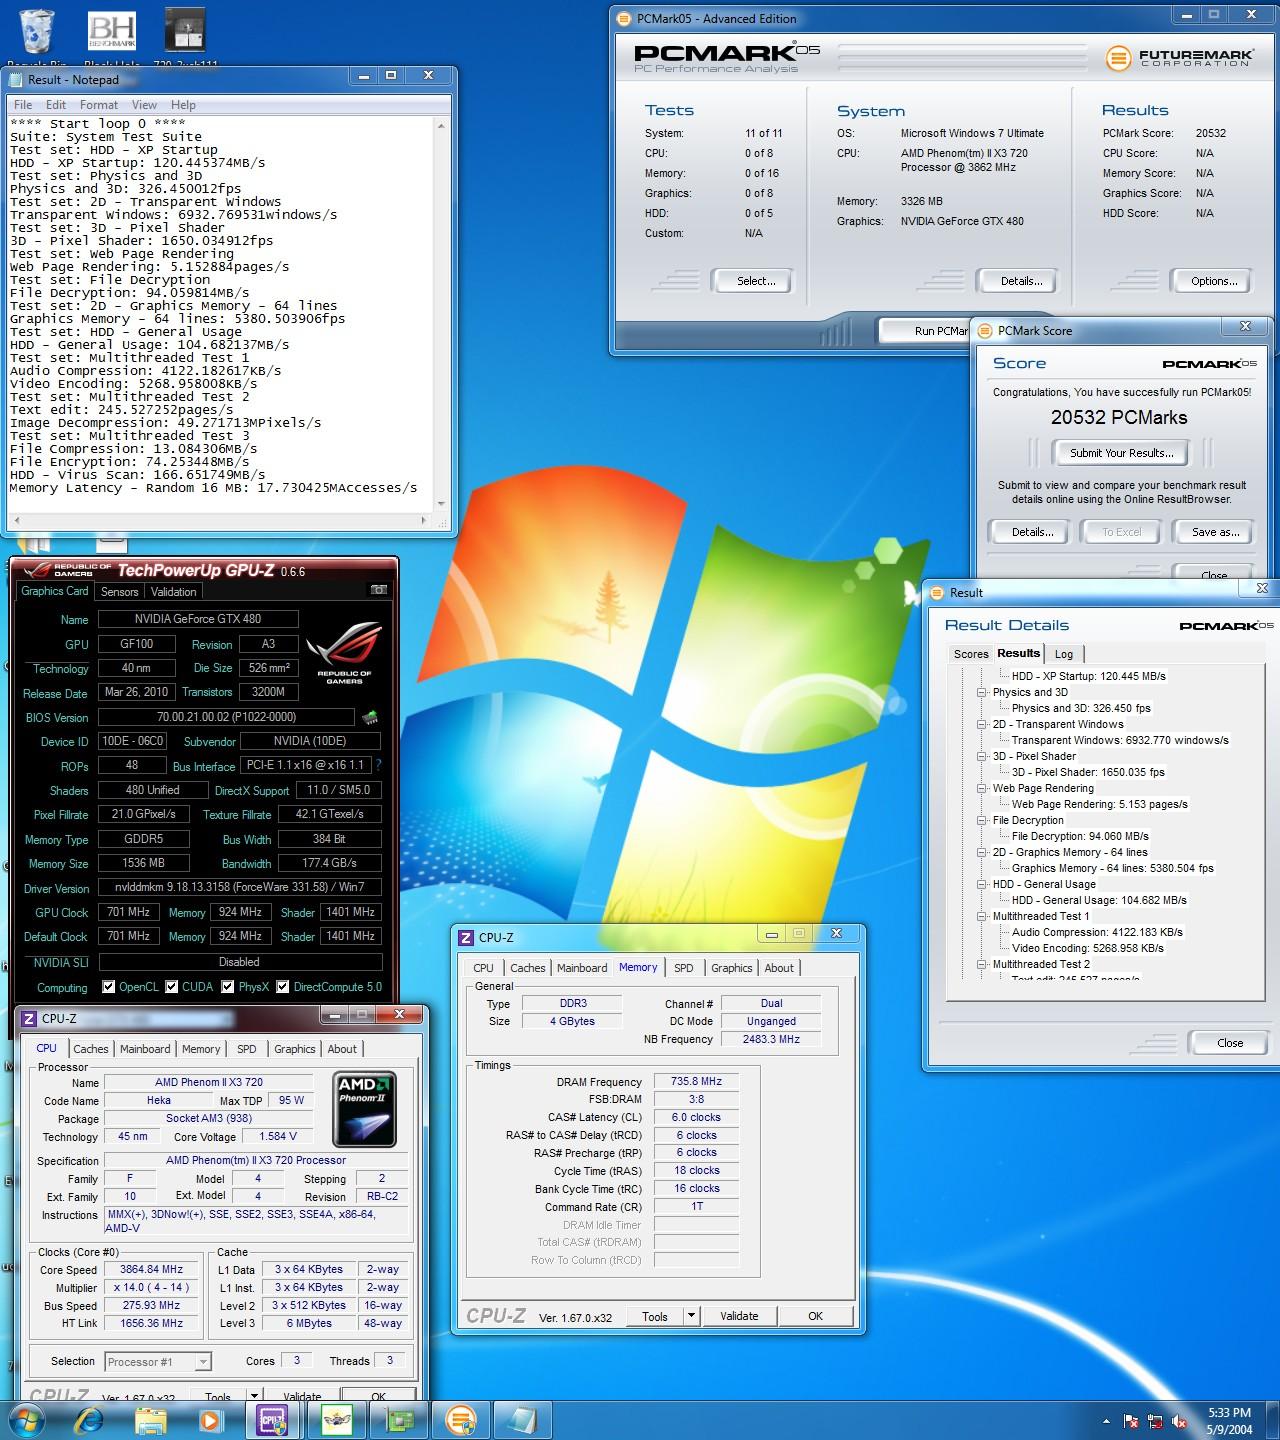Click the ROG logo in GPU-Z

click(x=344, y=652)
